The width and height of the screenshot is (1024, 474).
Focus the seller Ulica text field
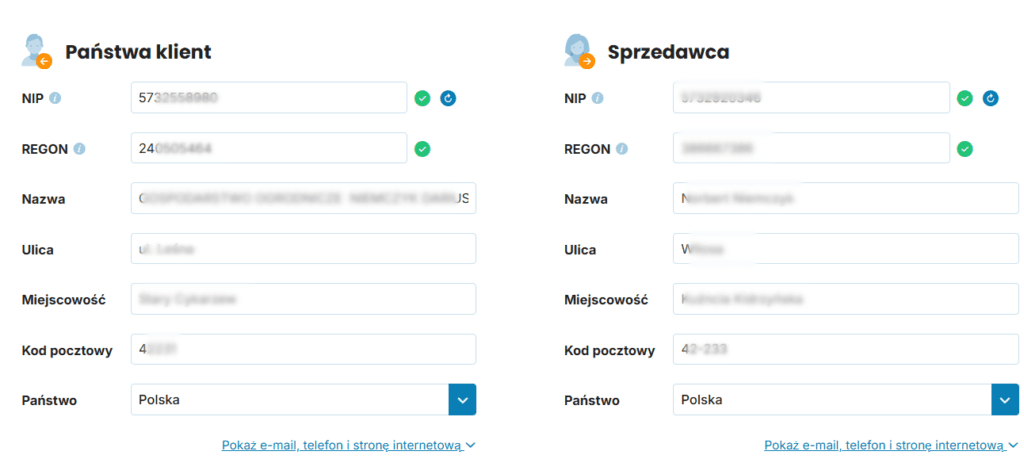[x=845, y=249]
